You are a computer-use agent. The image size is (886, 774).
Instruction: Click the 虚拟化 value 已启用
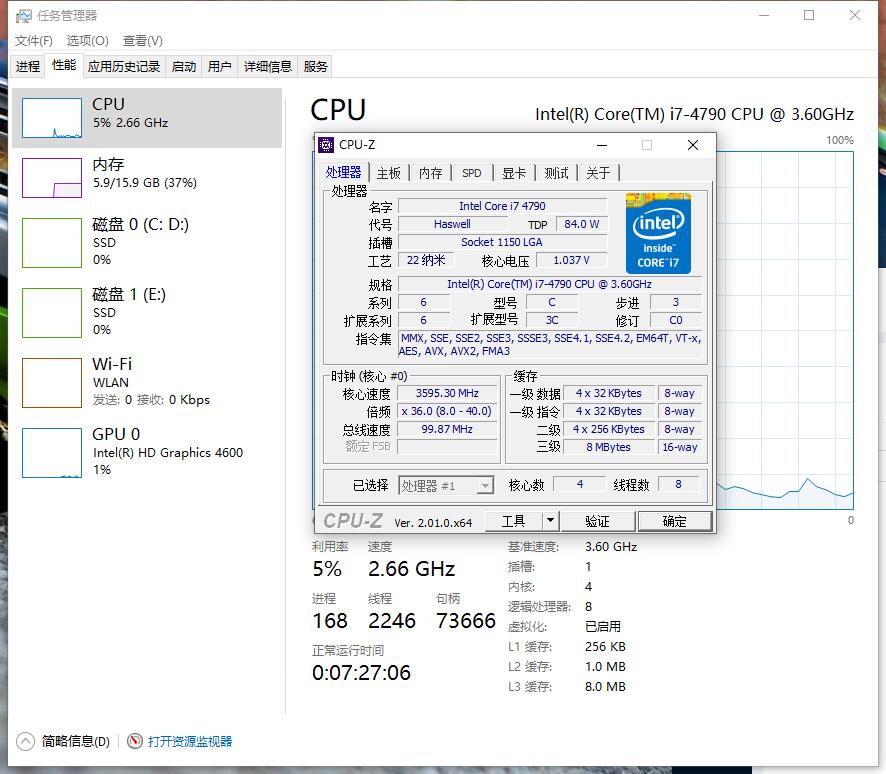(603, 627)
